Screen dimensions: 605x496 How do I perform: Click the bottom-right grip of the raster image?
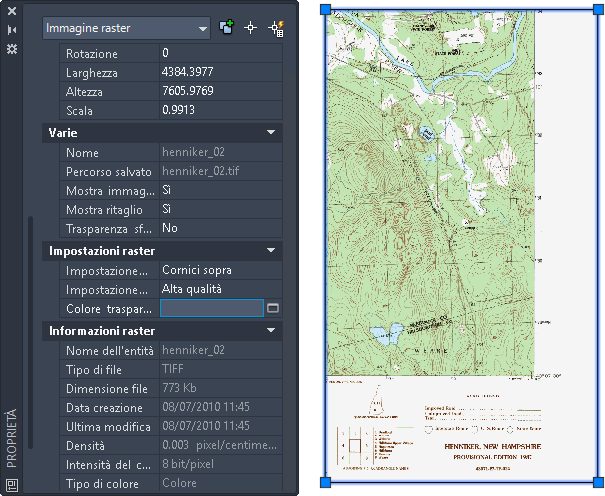click(598, 482)
